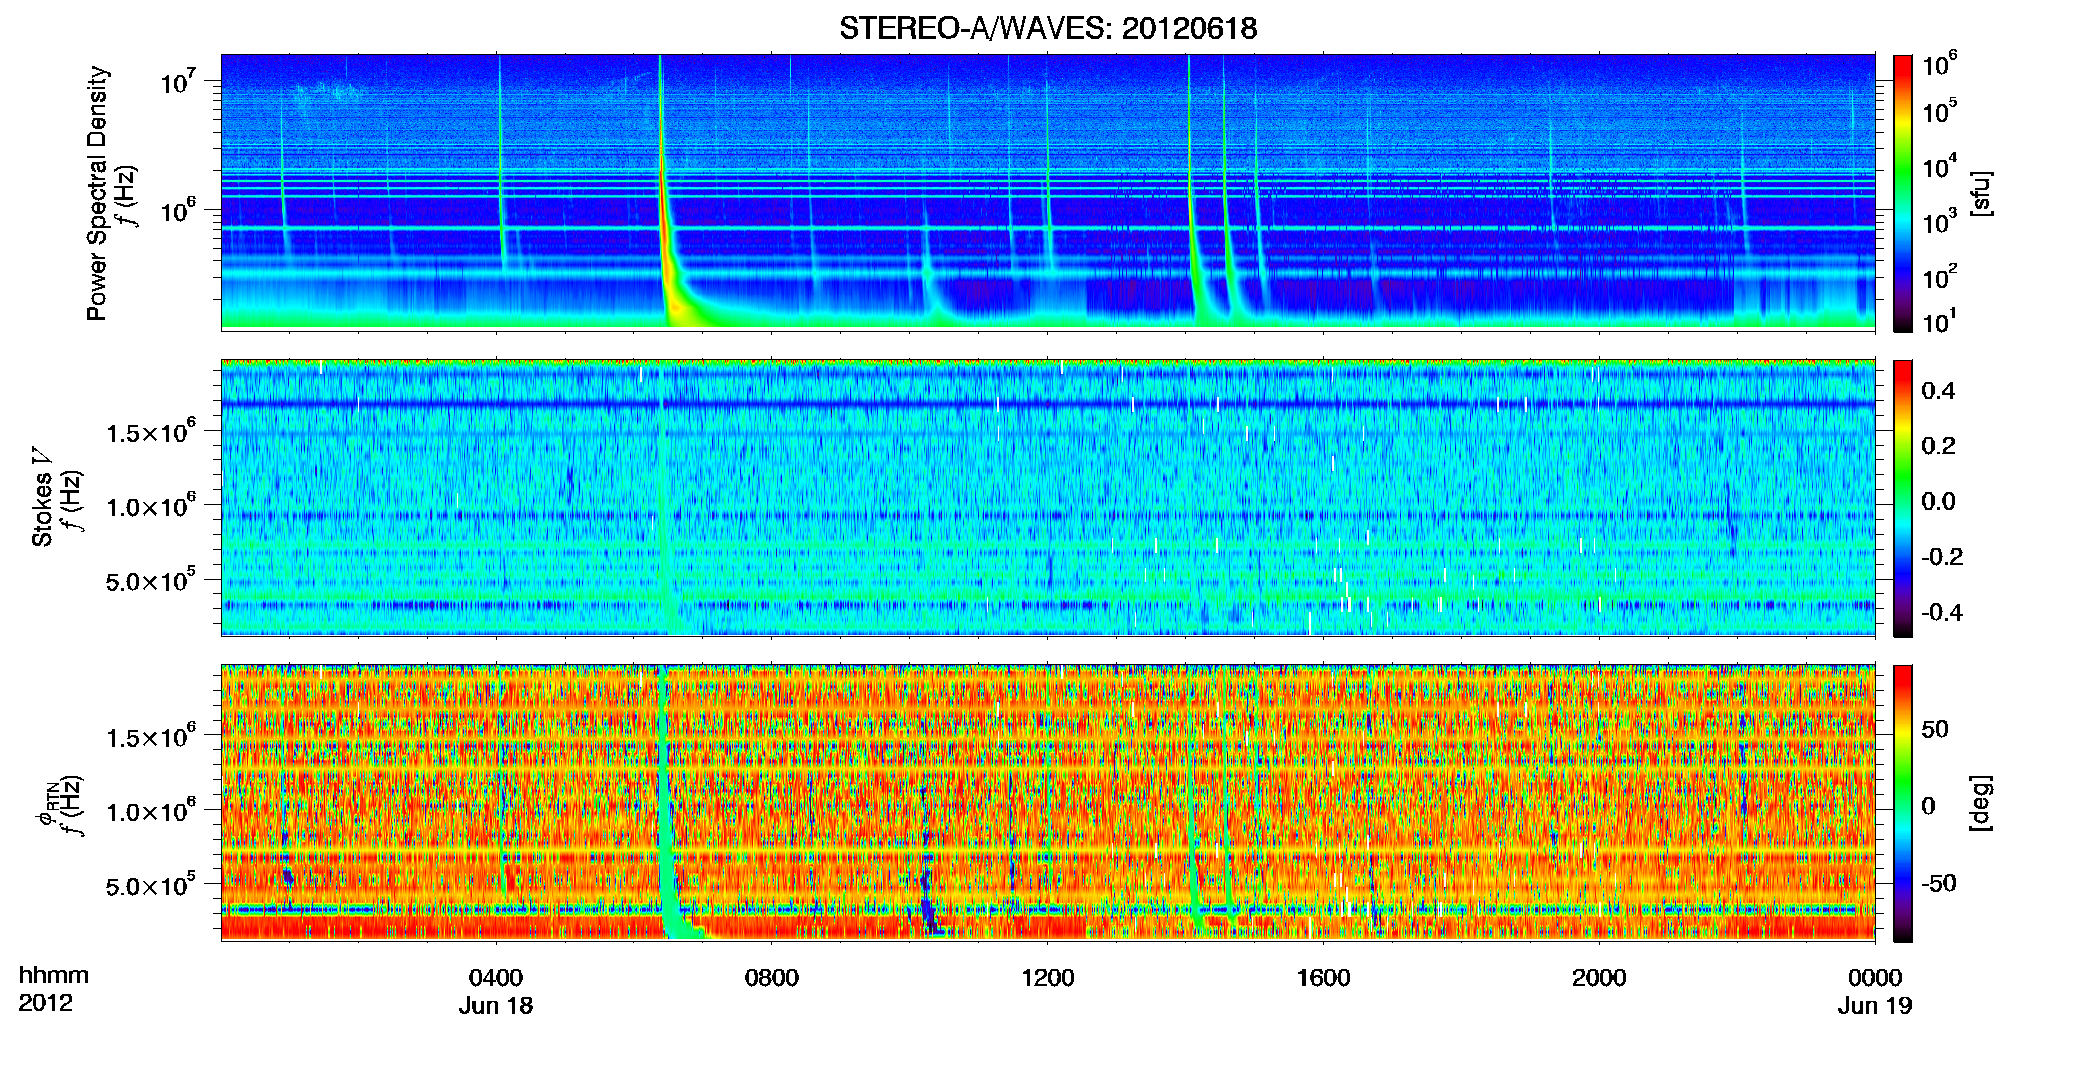Click 10^4 label on sfu colorbar

[x=1940, y=167]
